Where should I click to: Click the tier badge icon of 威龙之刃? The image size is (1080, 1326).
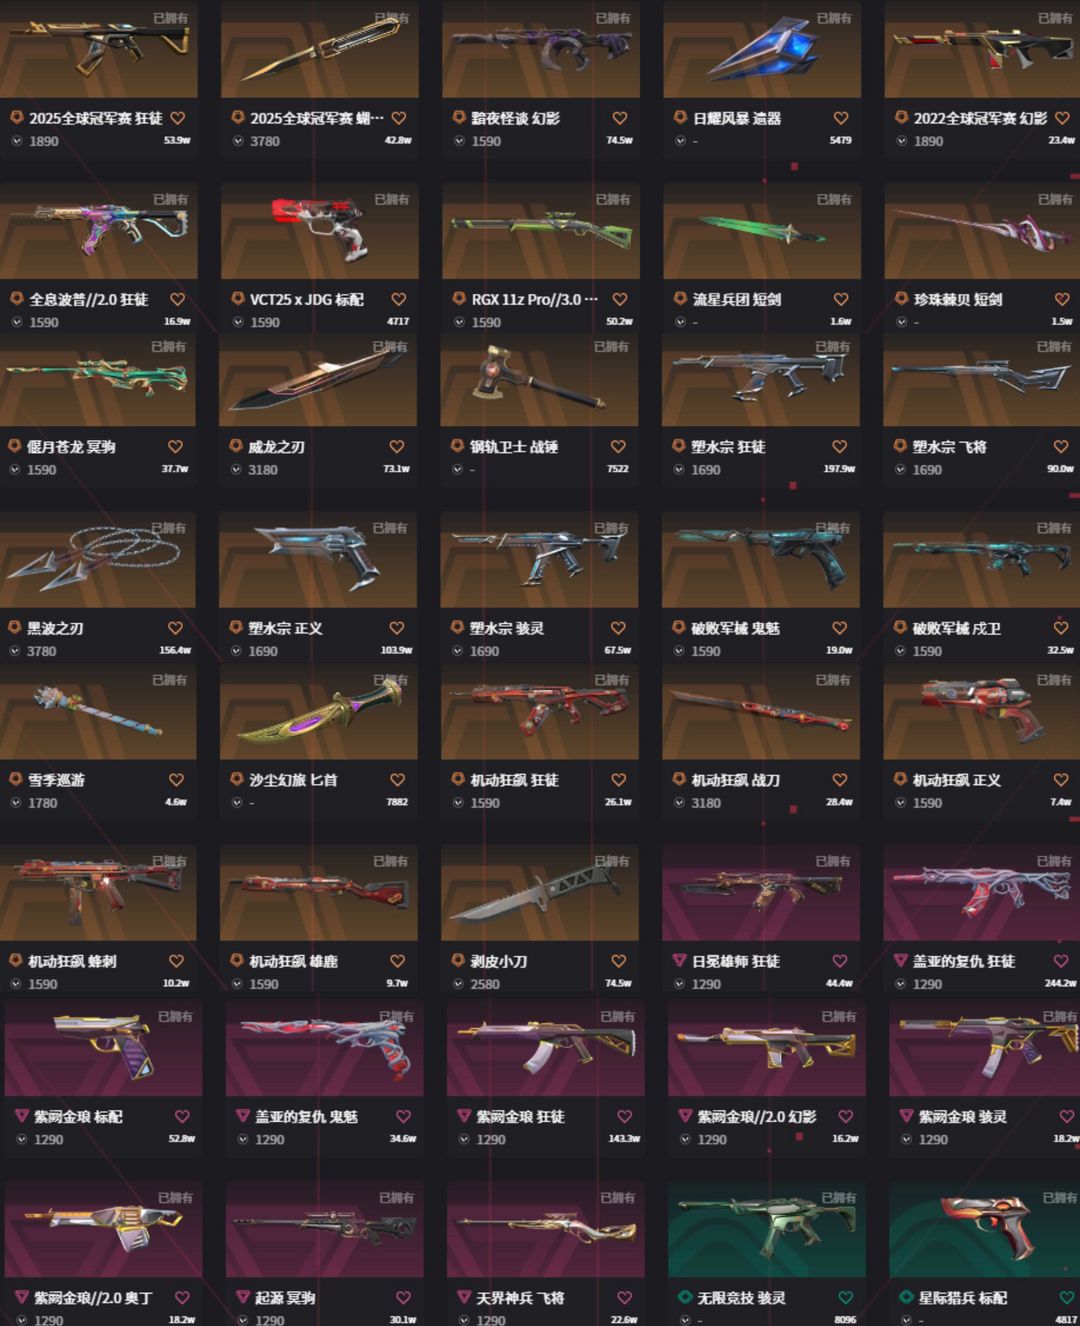[x=237, y=446]
